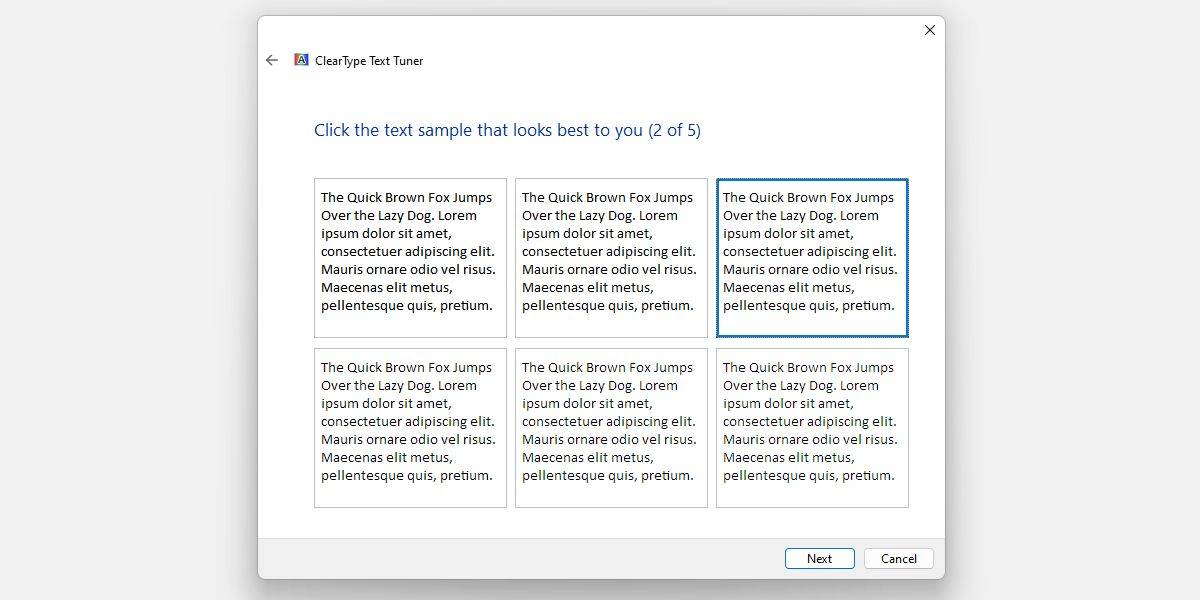Click "Maecenas elit metus" line in top-middle sample

point(588,288)
